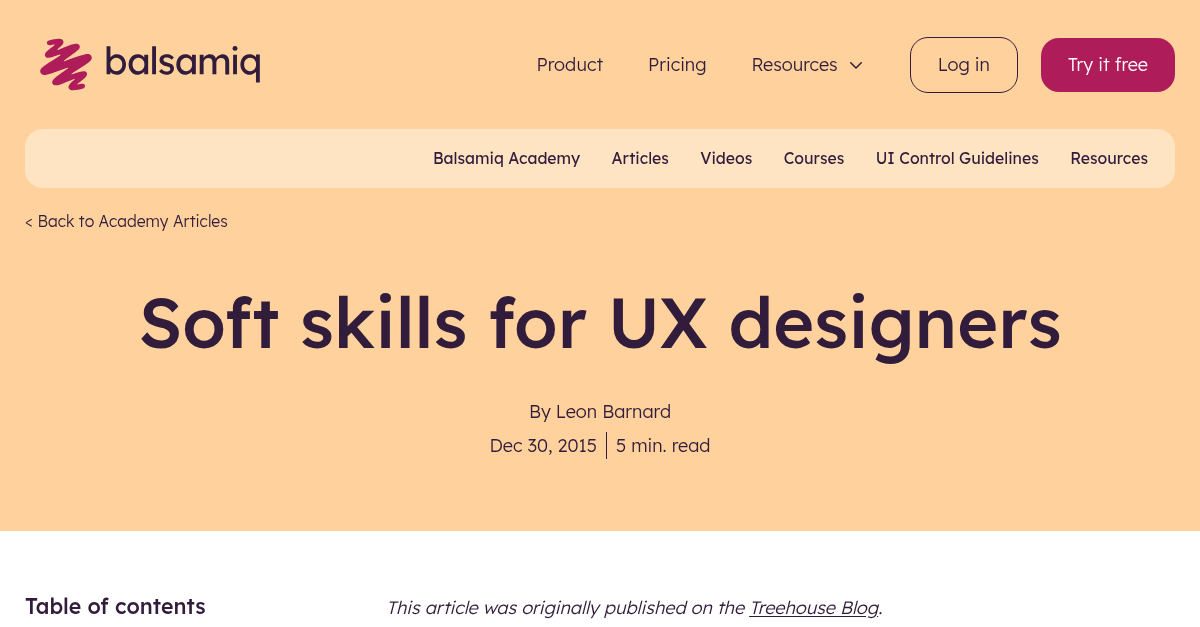Navigate back via 'Back to Academy Articles'
This screenshot has height=627, width=1200.
(126, 221)
